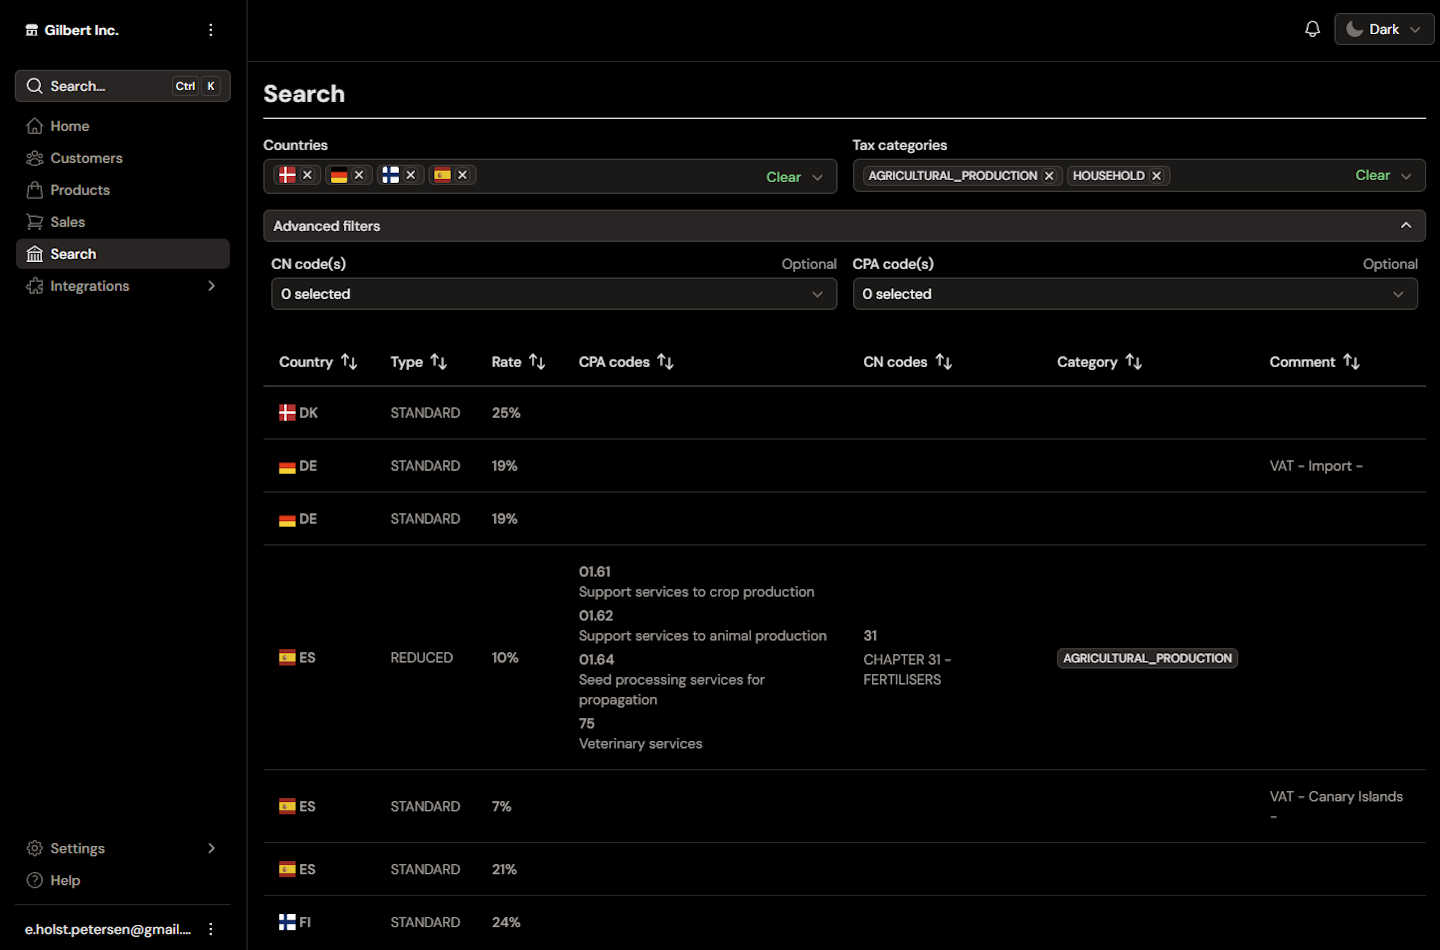The image size is (1440, 950).
Task: Expand Settings submenu
Action: [123, 848]
